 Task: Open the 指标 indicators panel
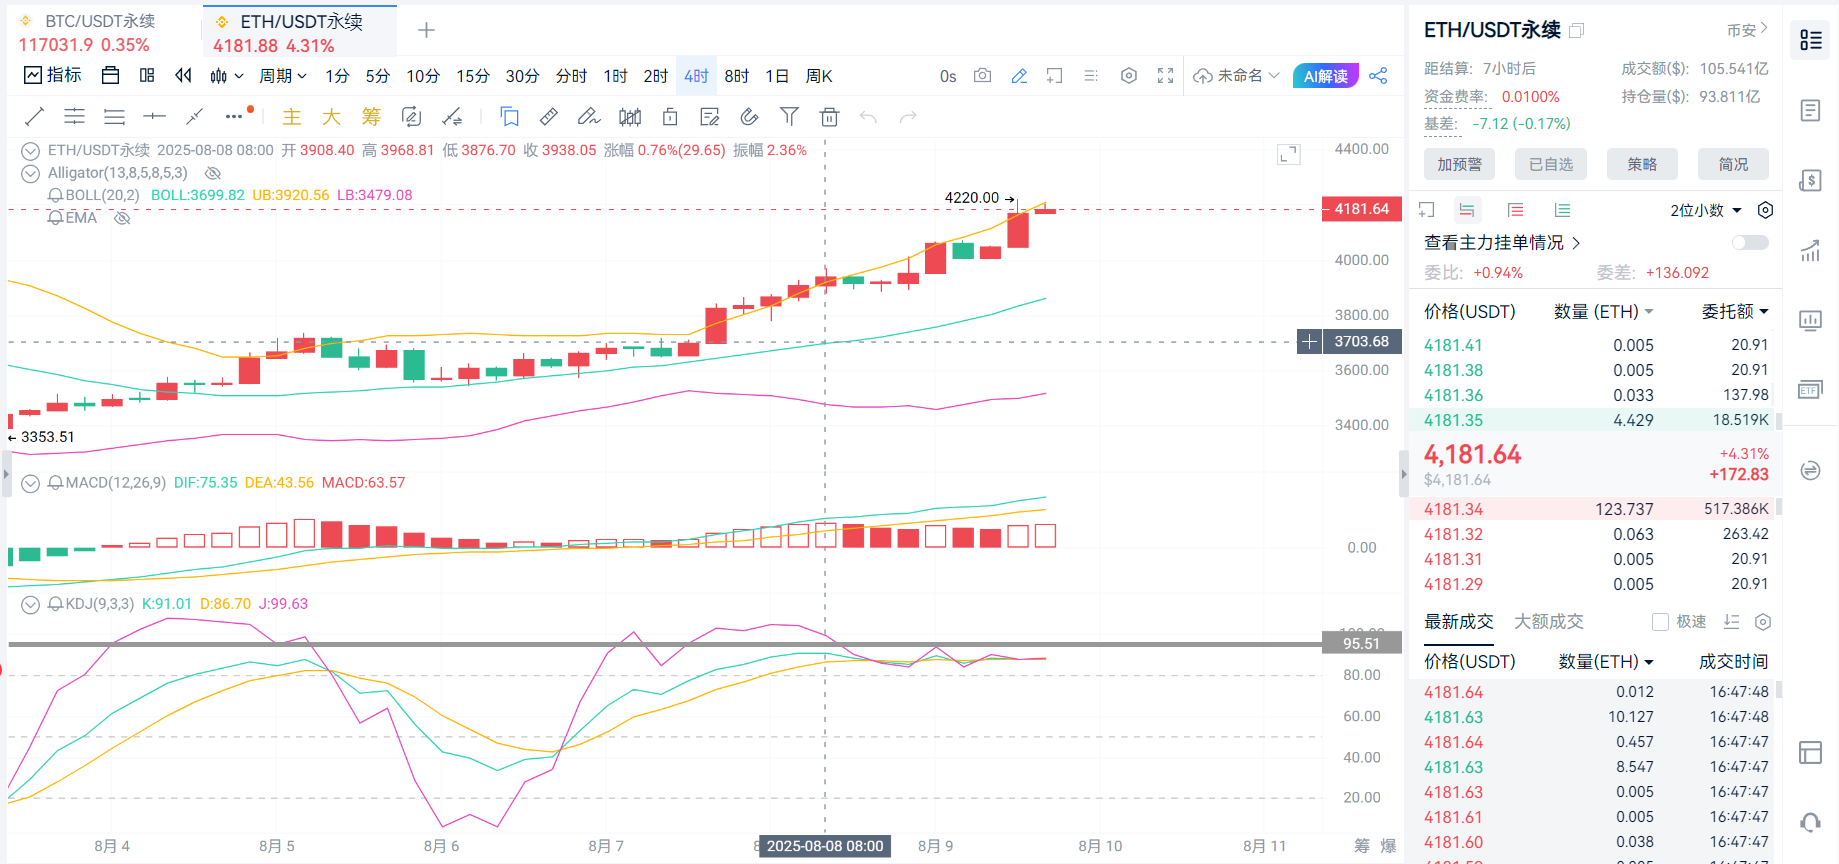[x=52, y=75]
